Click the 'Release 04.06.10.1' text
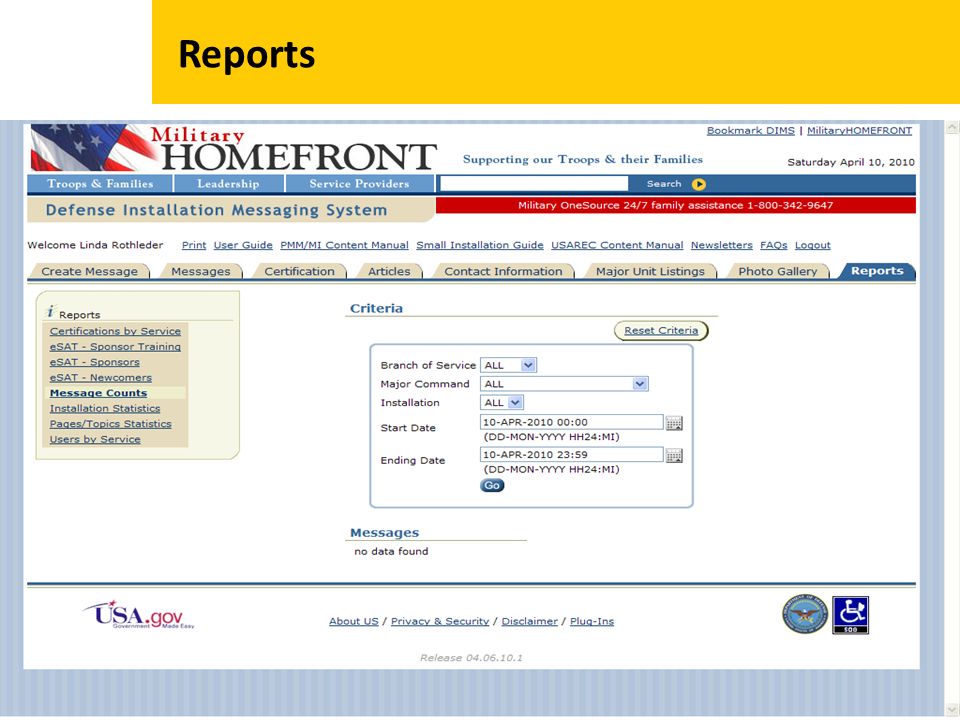 [x=471, y=658]
